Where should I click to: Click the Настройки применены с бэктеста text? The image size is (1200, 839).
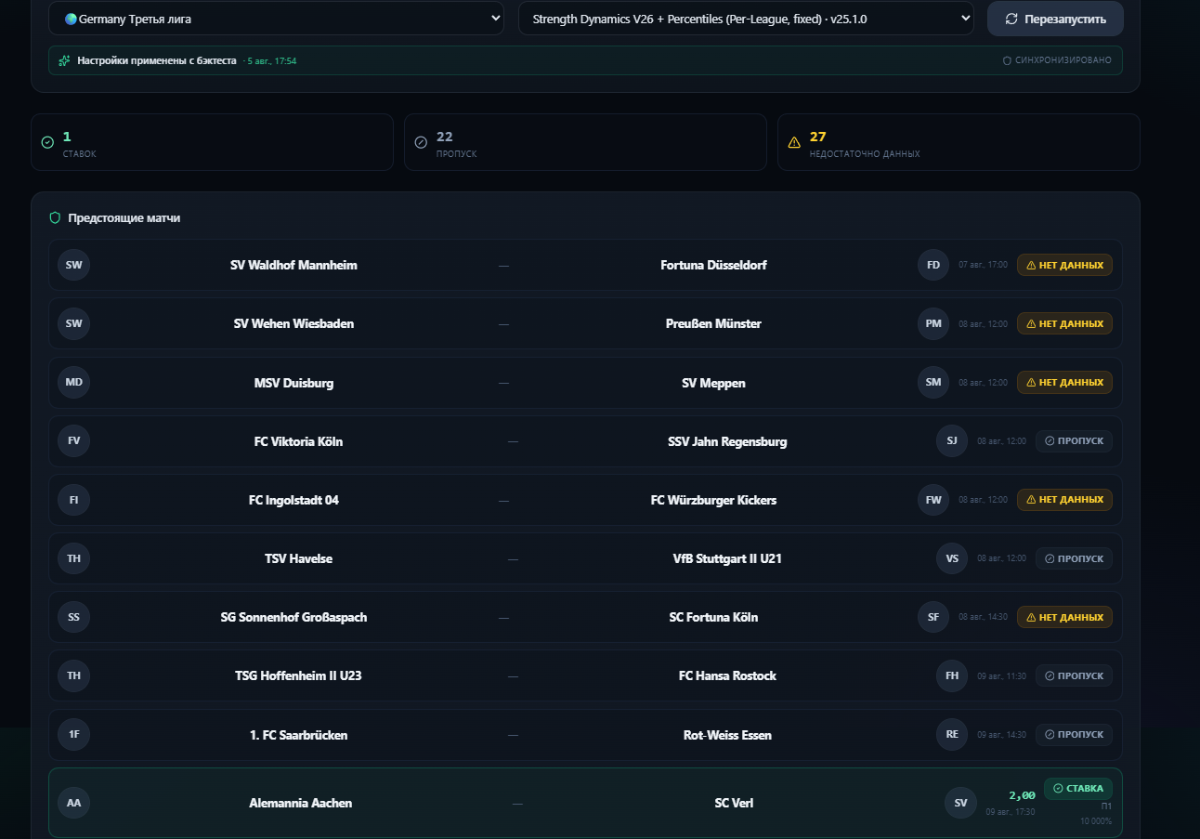click(158, 61)
